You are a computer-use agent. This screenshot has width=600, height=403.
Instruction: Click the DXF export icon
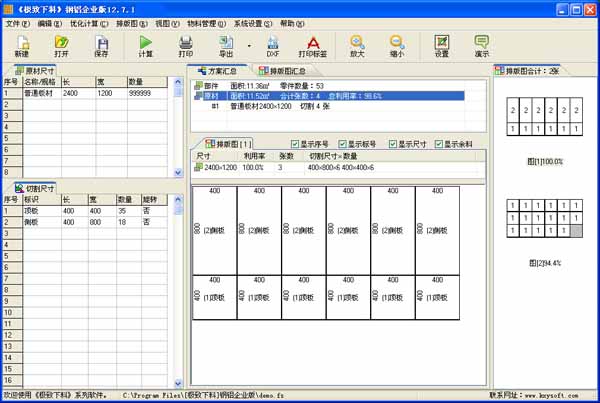[x=272, y=46]
